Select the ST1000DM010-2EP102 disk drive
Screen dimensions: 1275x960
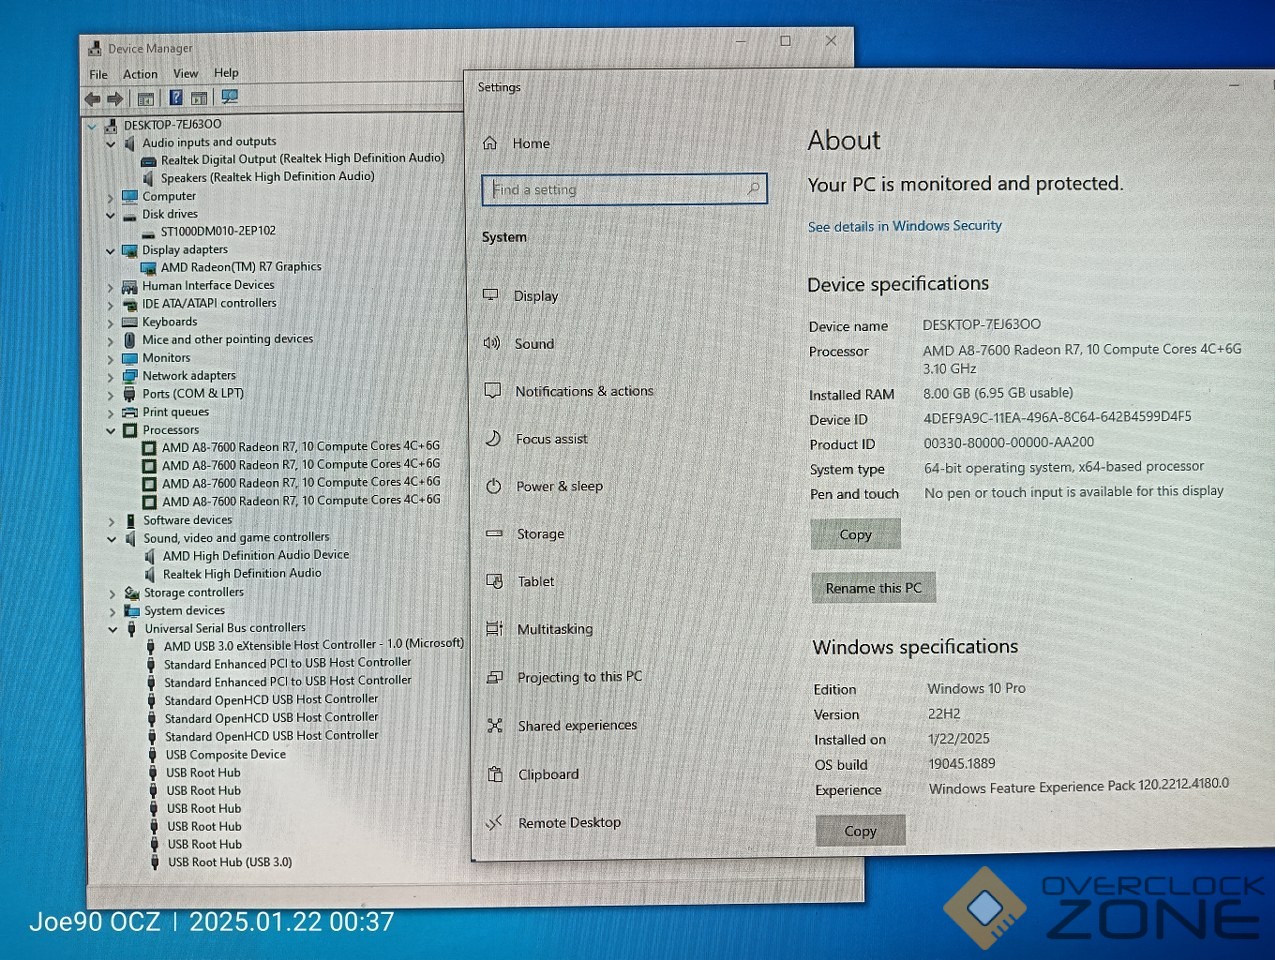[x=209, y=231]
